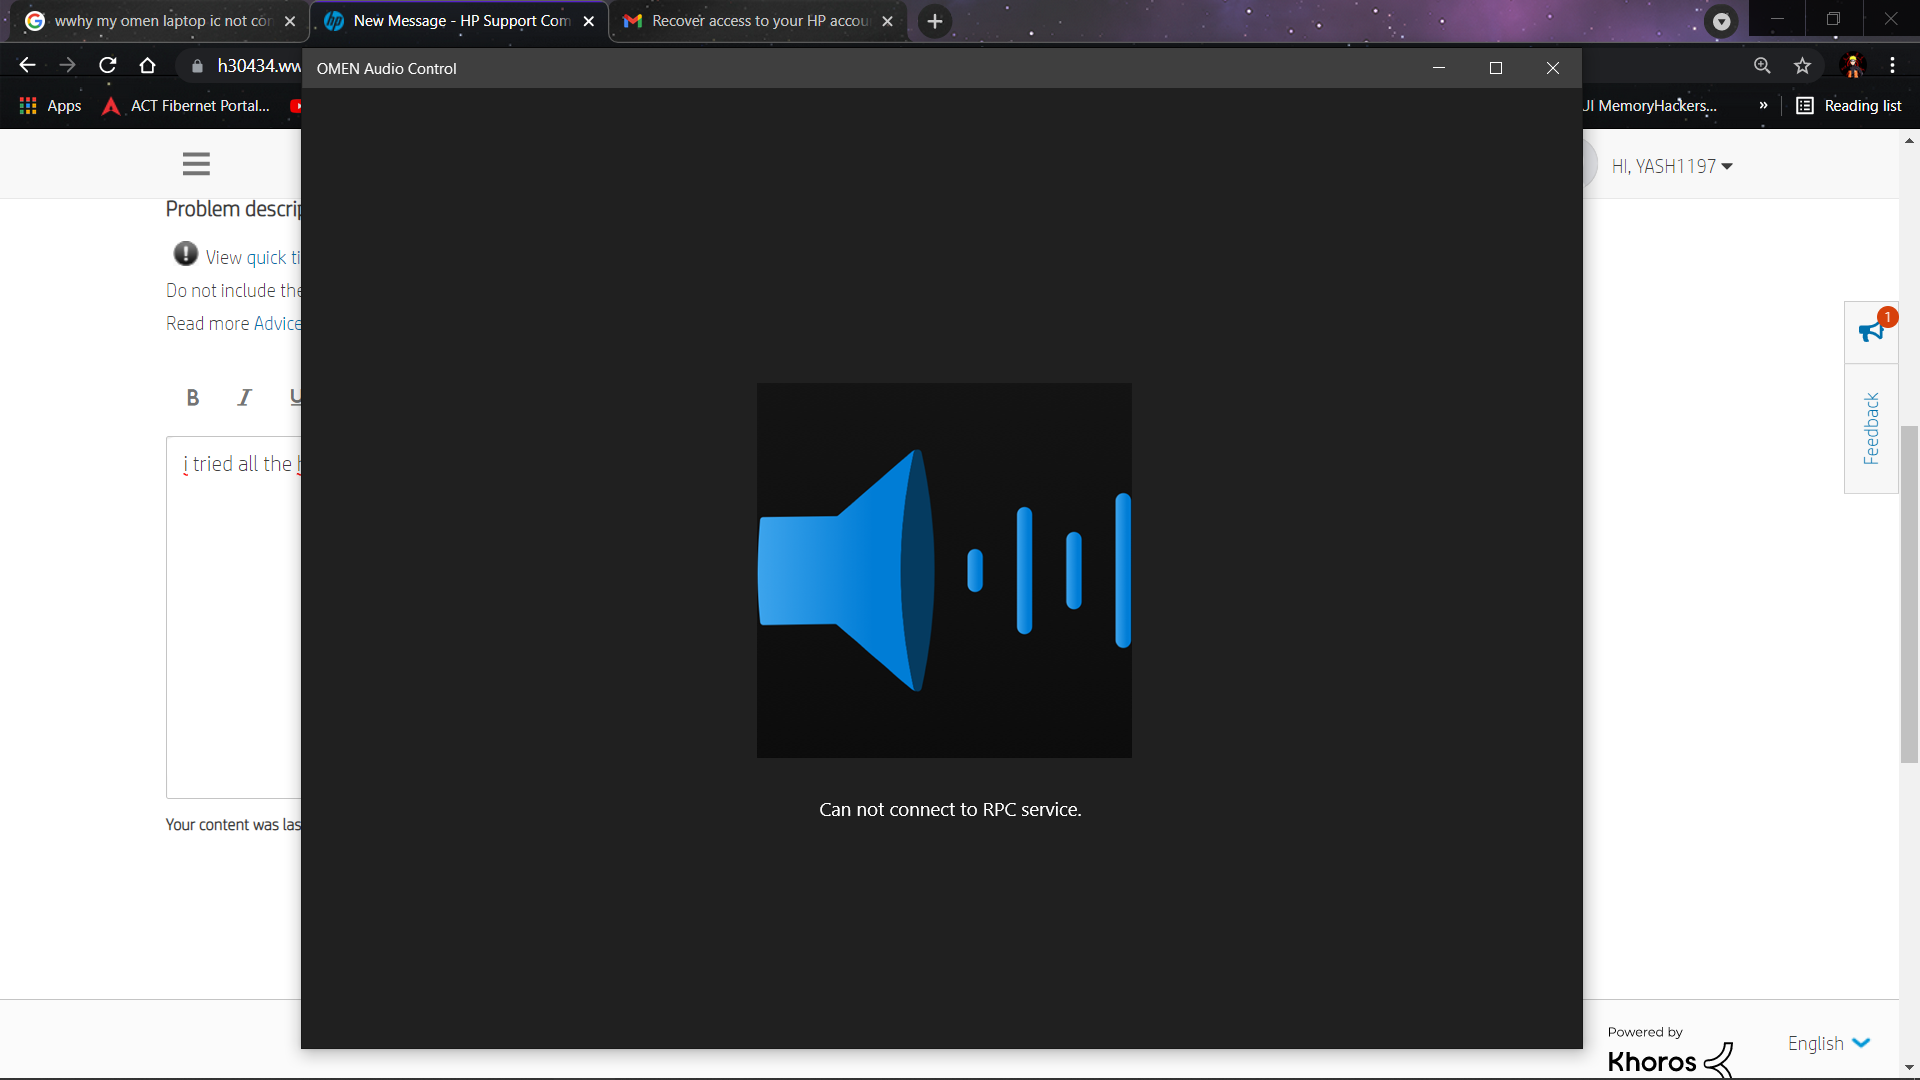This screenshot has height=1080, width=1920.
Task: Switch to the Gmail Recover access tab
Action: tap(758, 21)
